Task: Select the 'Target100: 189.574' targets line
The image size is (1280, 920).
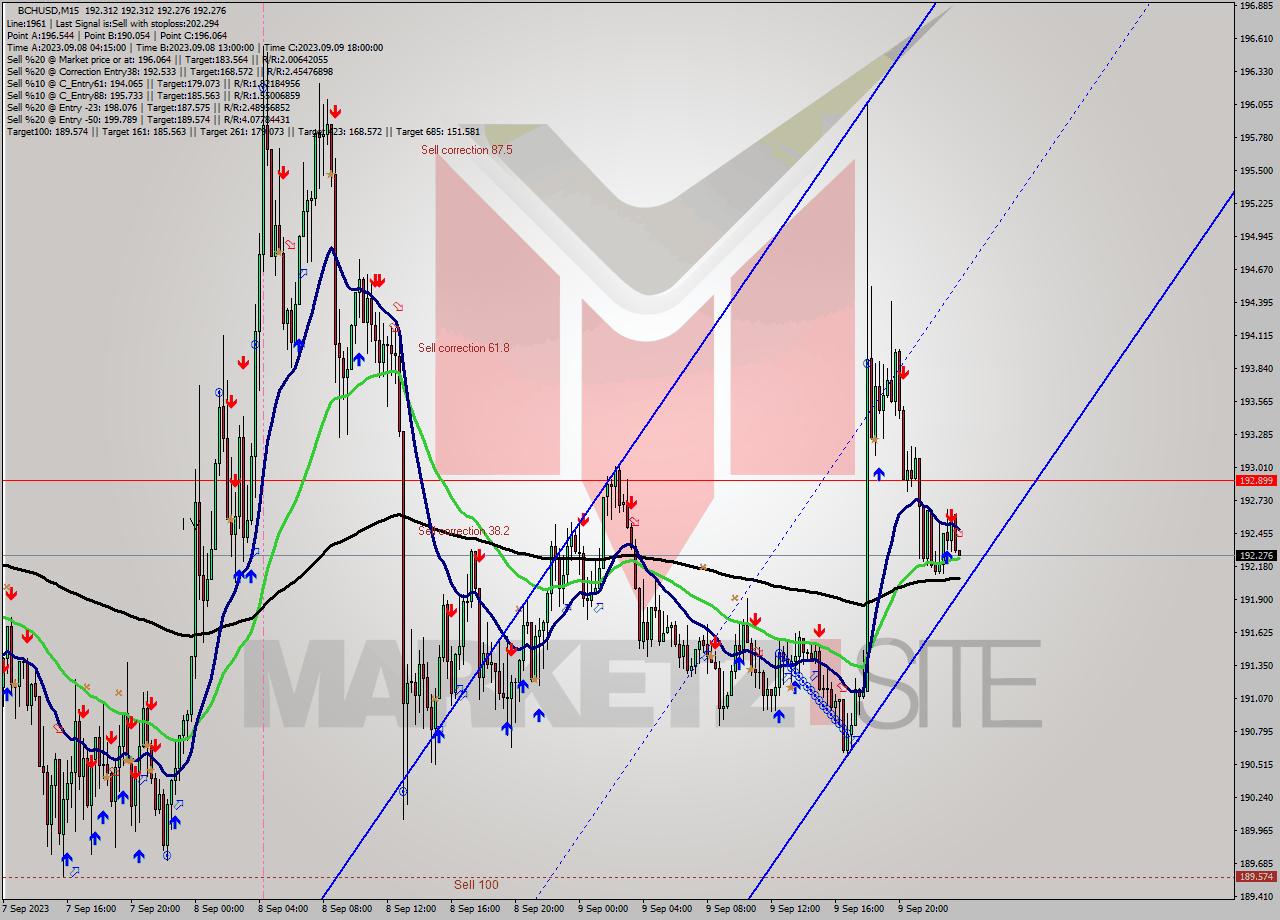Action: pyautogui.click(x=243, y=132)
